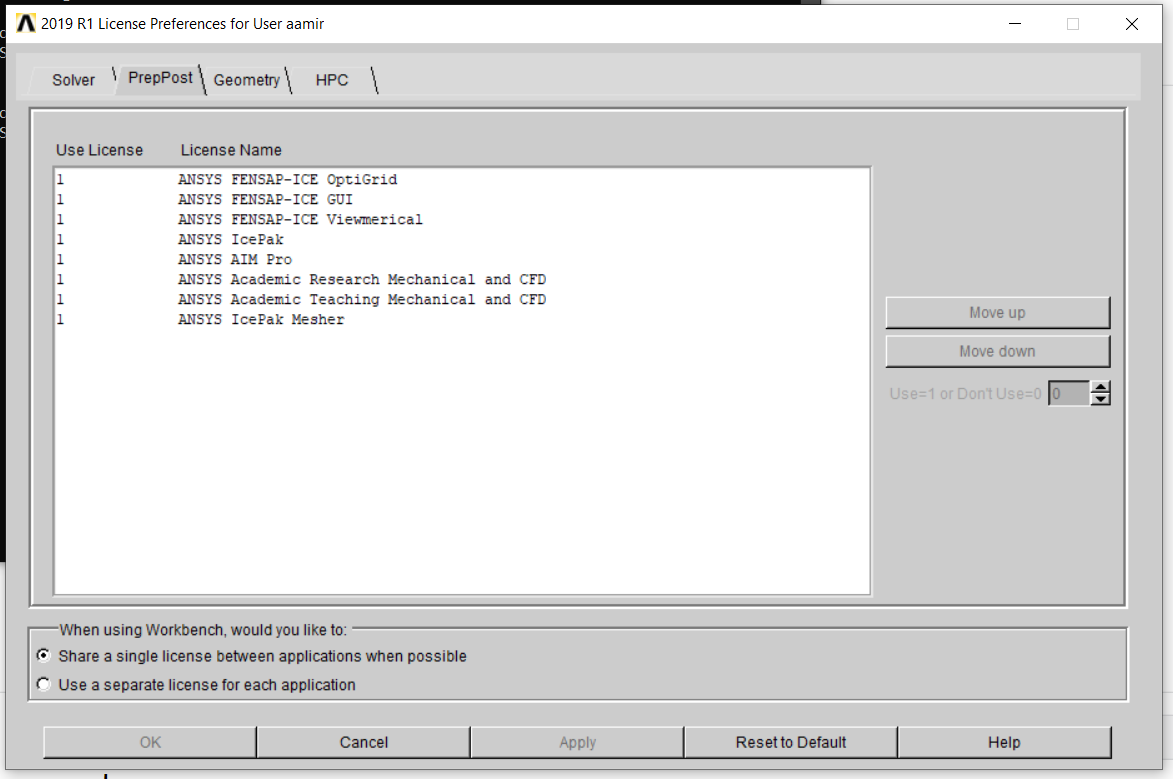Select using a separate license for each application

[x=42, y=684]
